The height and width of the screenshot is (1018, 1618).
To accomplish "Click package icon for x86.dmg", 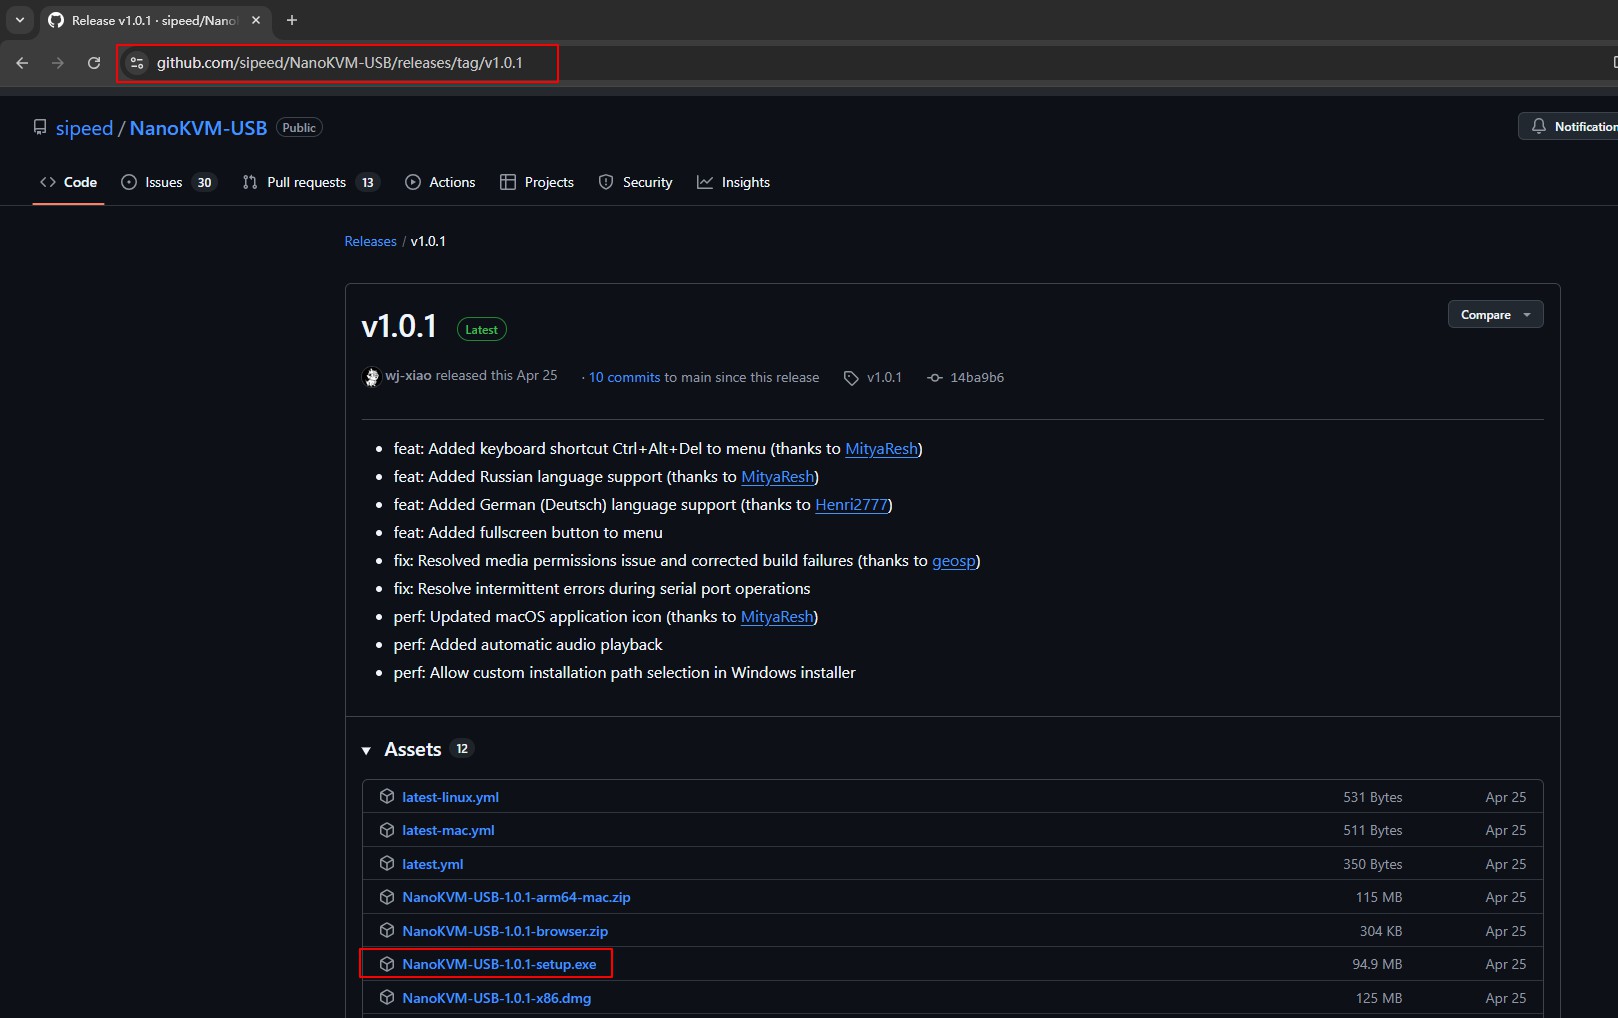I will click(x=387, y=998).
